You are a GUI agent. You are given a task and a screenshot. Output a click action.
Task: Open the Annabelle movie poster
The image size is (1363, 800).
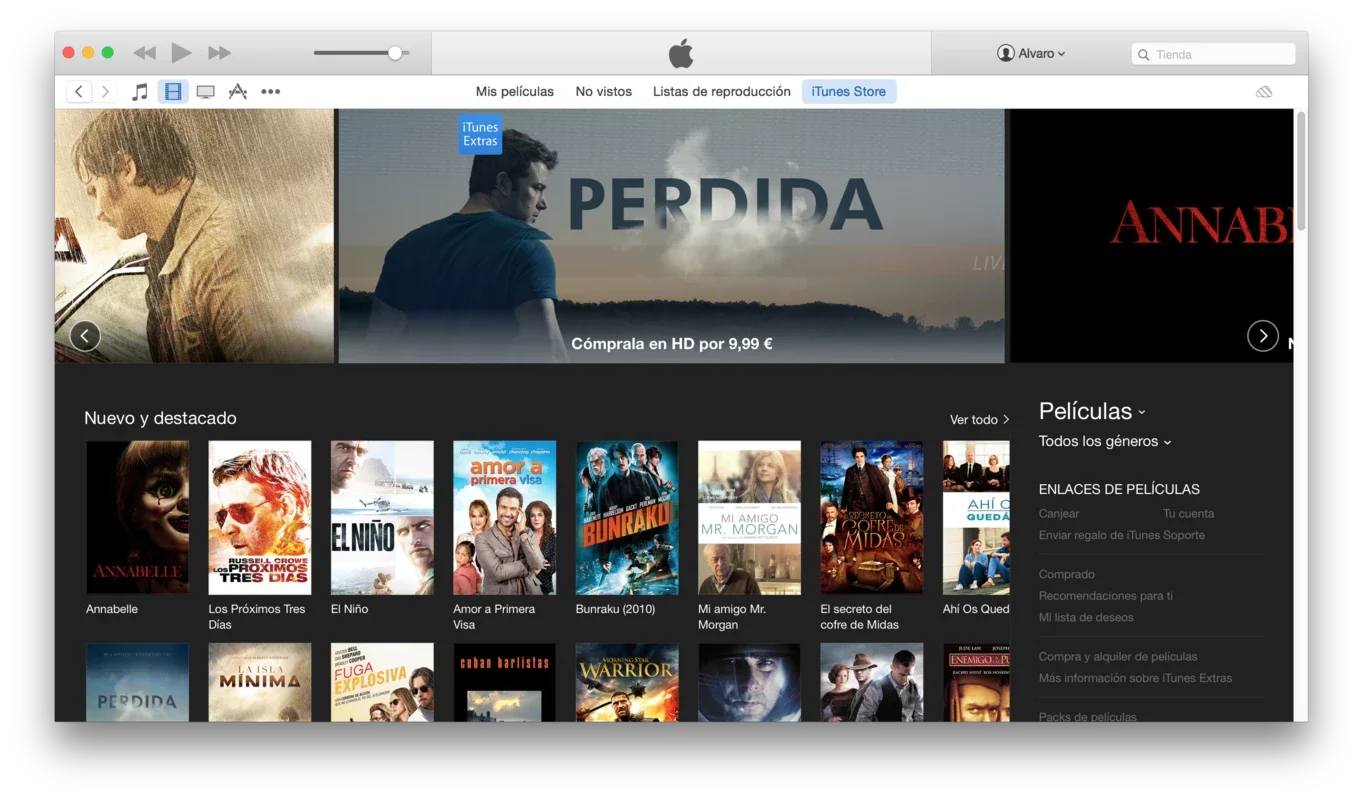[138, 518]
